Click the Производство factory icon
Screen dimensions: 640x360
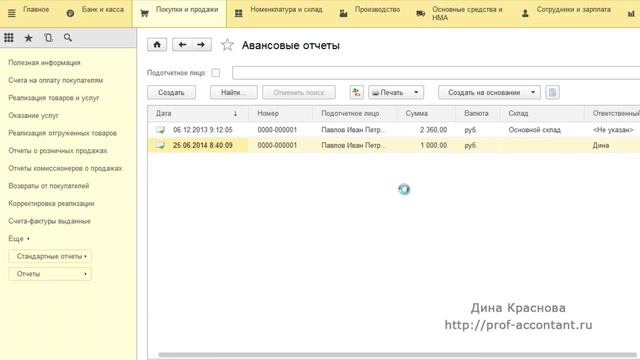coord(343,13)
